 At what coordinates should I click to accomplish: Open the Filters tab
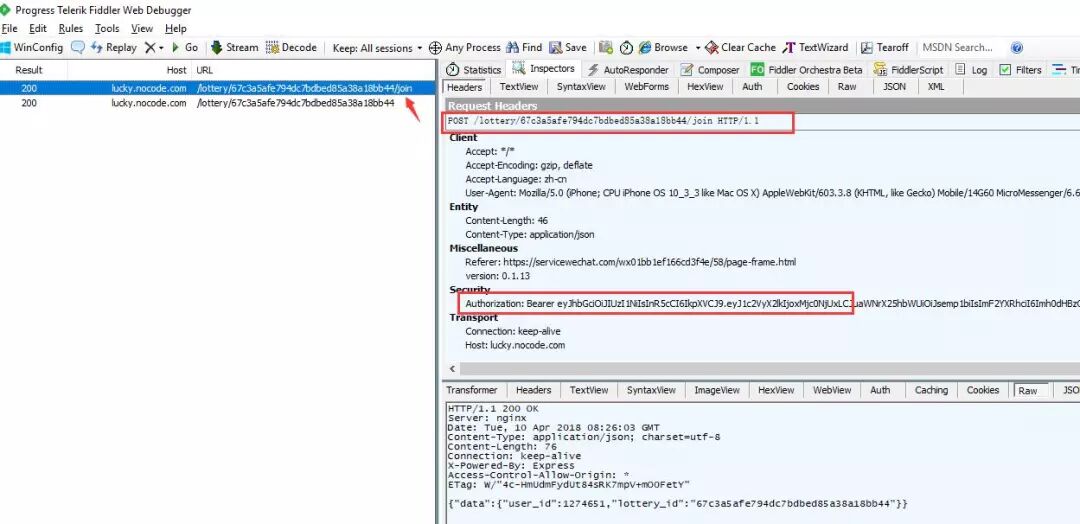click(1021, 70)
